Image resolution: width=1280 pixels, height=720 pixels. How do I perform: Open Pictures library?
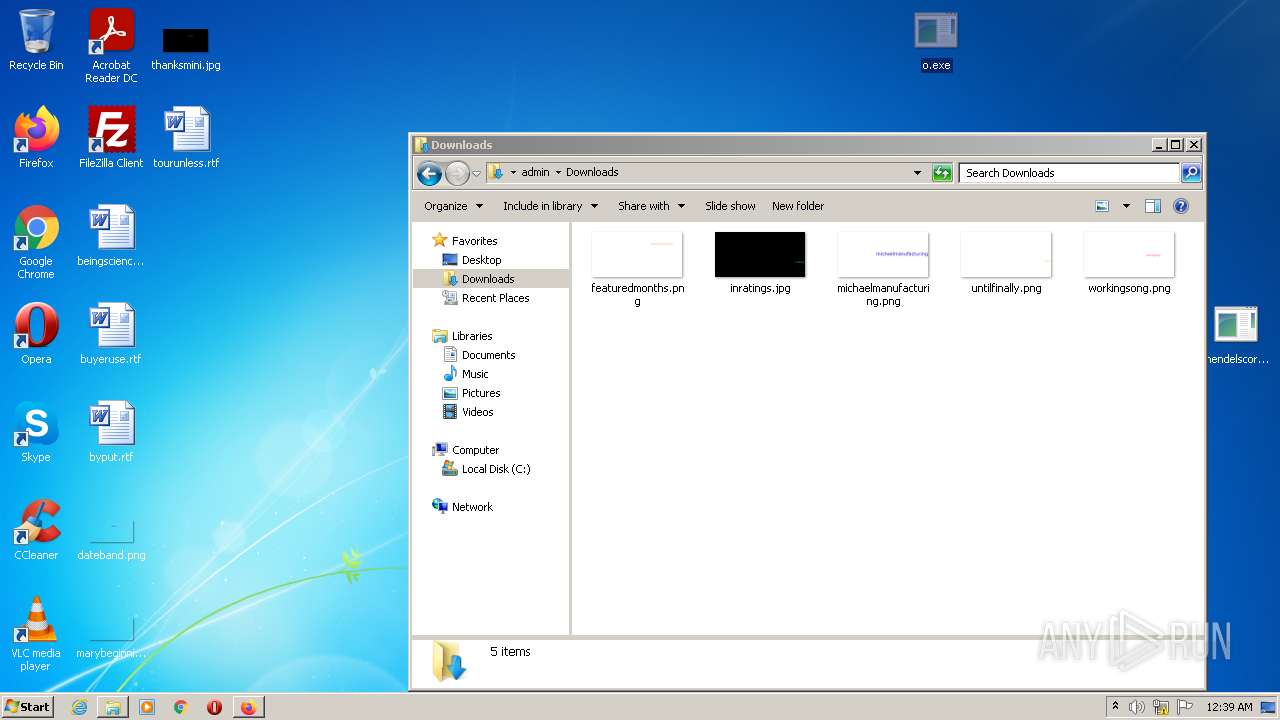(x=481, y=393)
